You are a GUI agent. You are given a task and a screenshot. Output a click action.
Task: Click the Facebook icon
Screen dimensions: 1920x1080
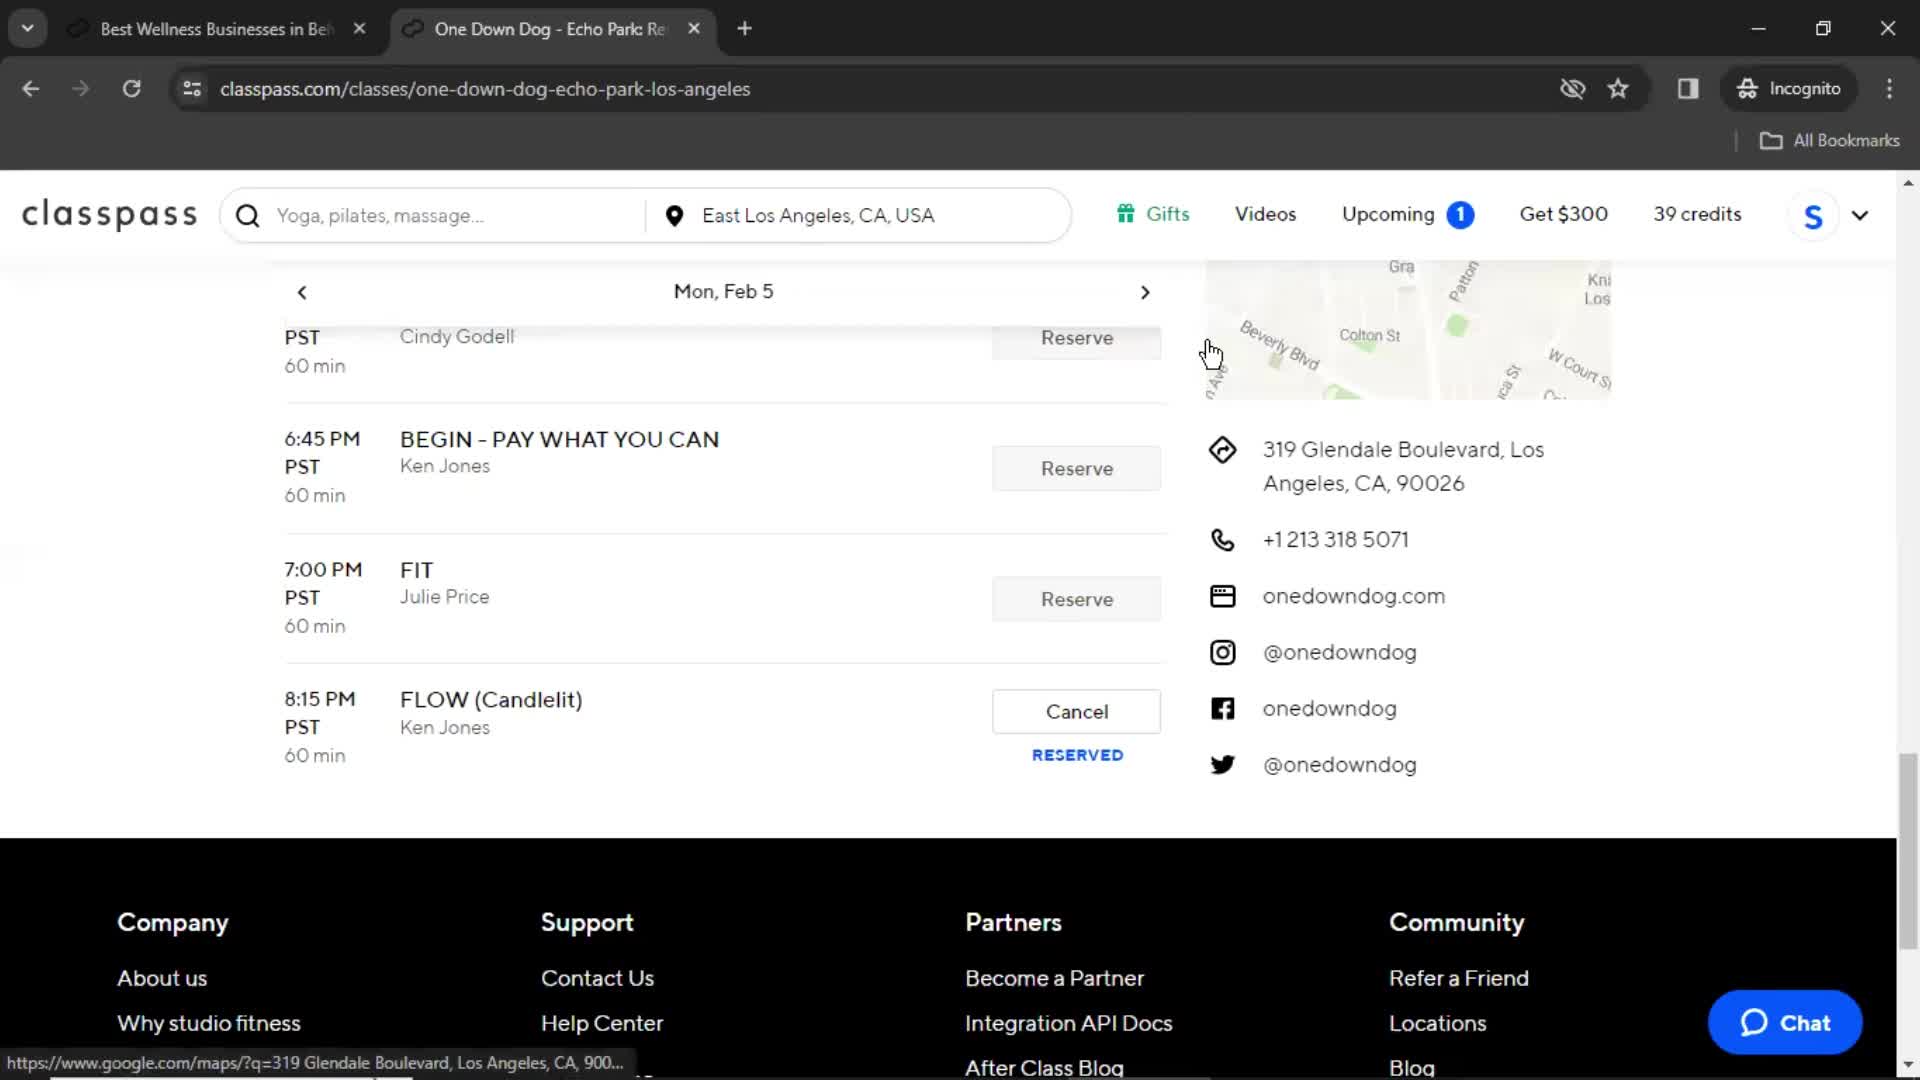[1222, 709]
